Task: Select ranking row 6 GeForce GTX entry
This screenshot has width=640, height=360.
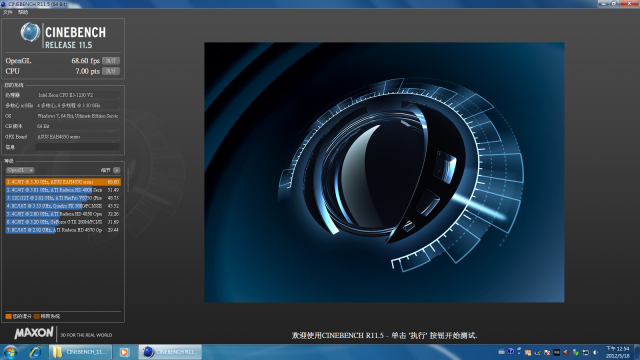Action: (x=63, y=222)
